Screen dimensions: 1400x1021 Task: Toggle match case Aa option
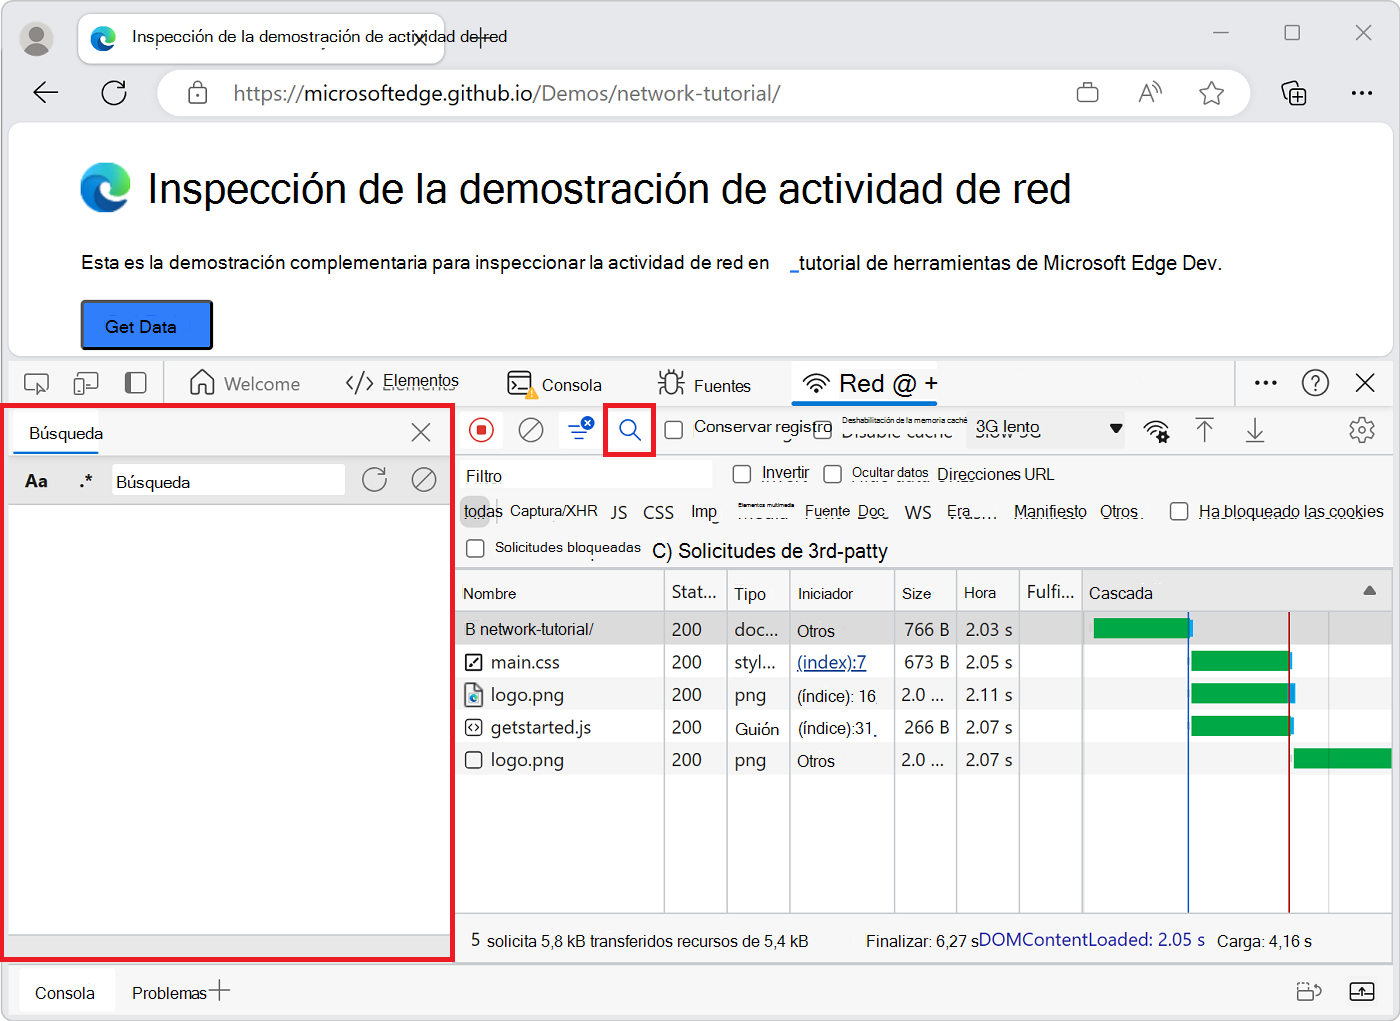[36, 481]
